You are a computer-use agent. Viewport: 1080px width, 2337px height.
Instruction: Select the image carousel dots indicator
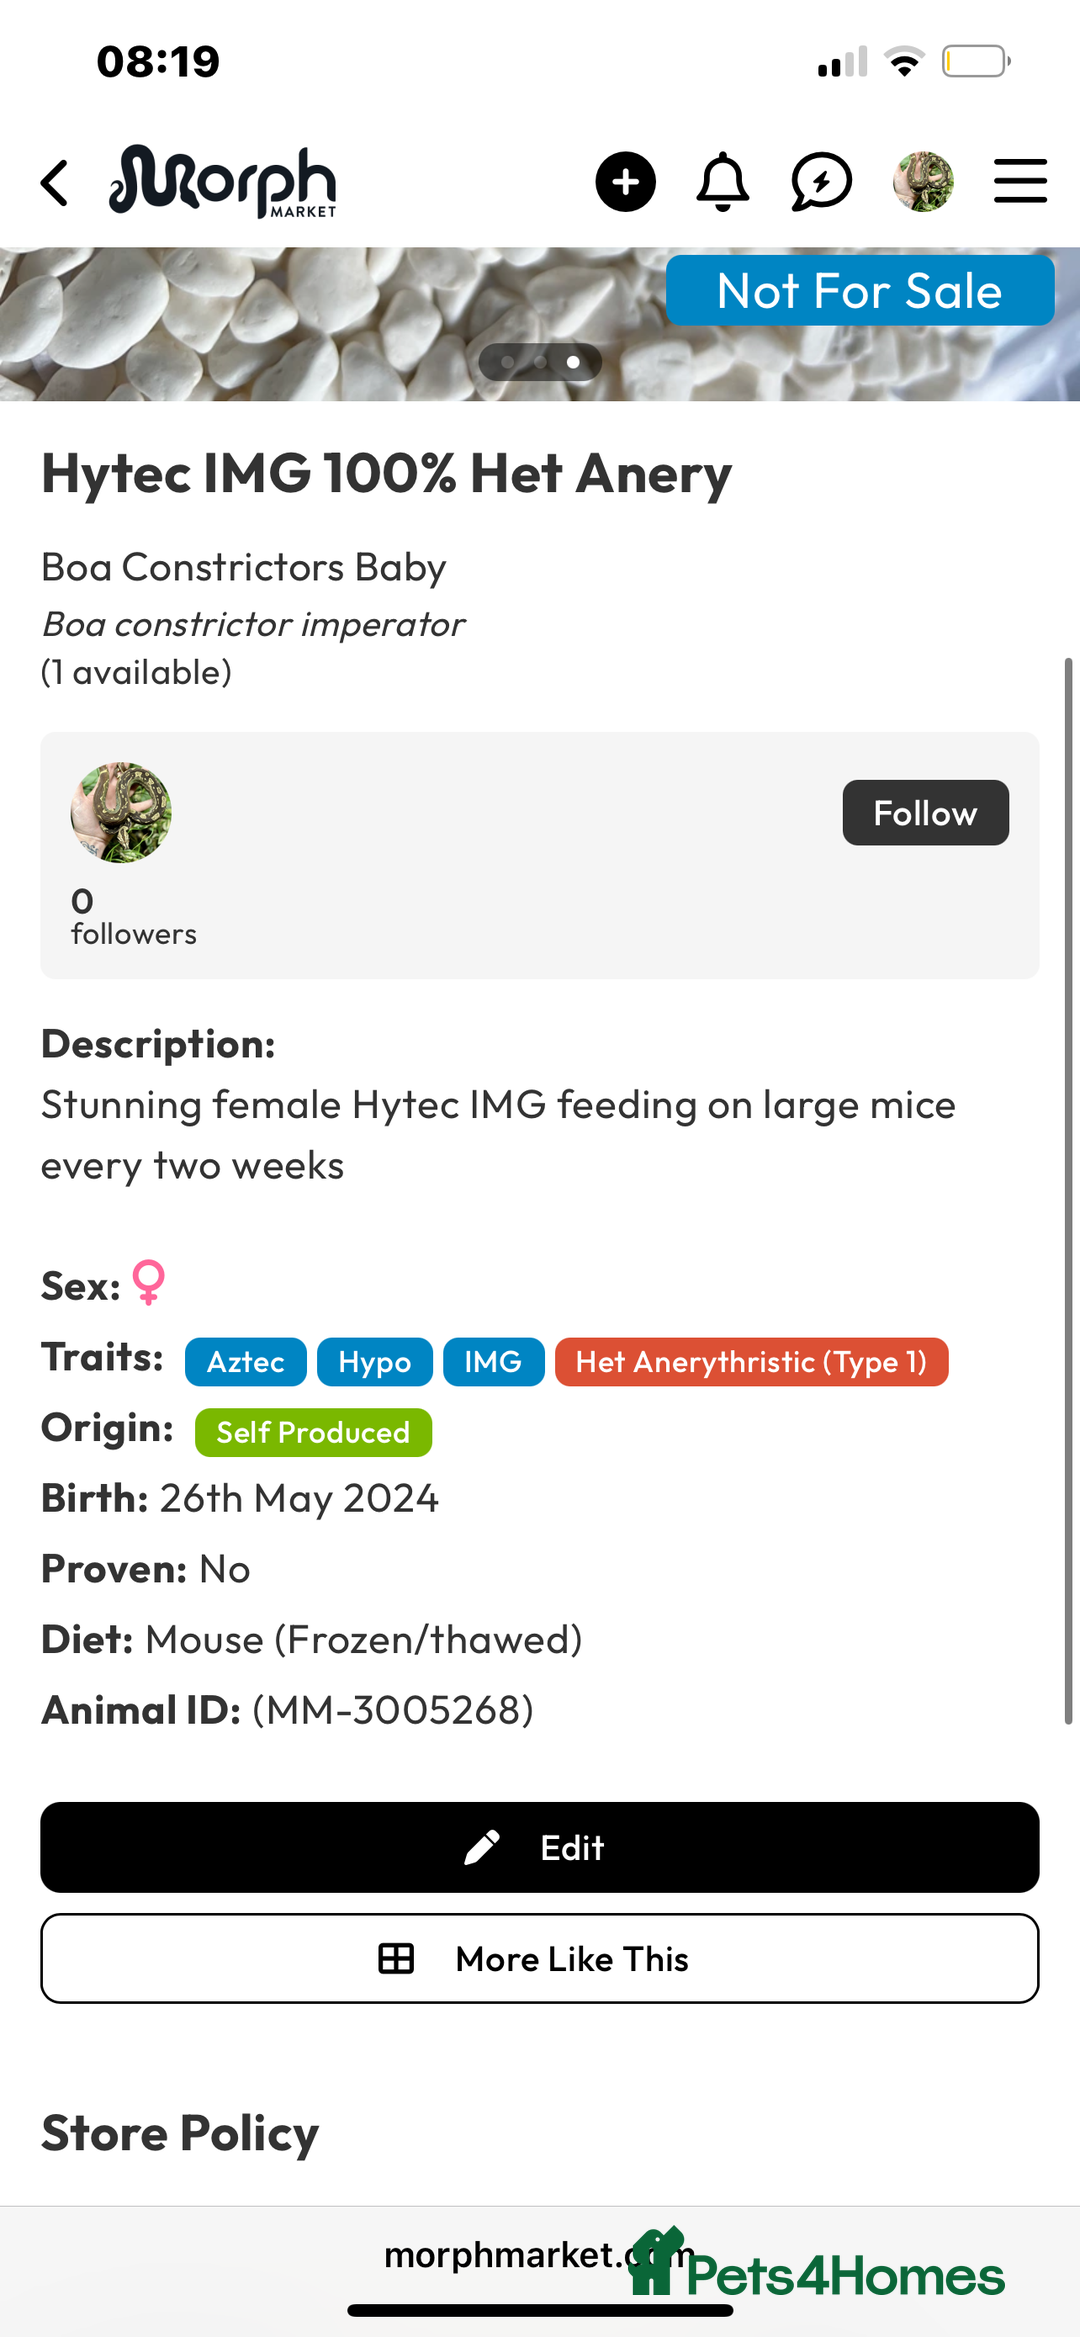[x=540, y=362]
